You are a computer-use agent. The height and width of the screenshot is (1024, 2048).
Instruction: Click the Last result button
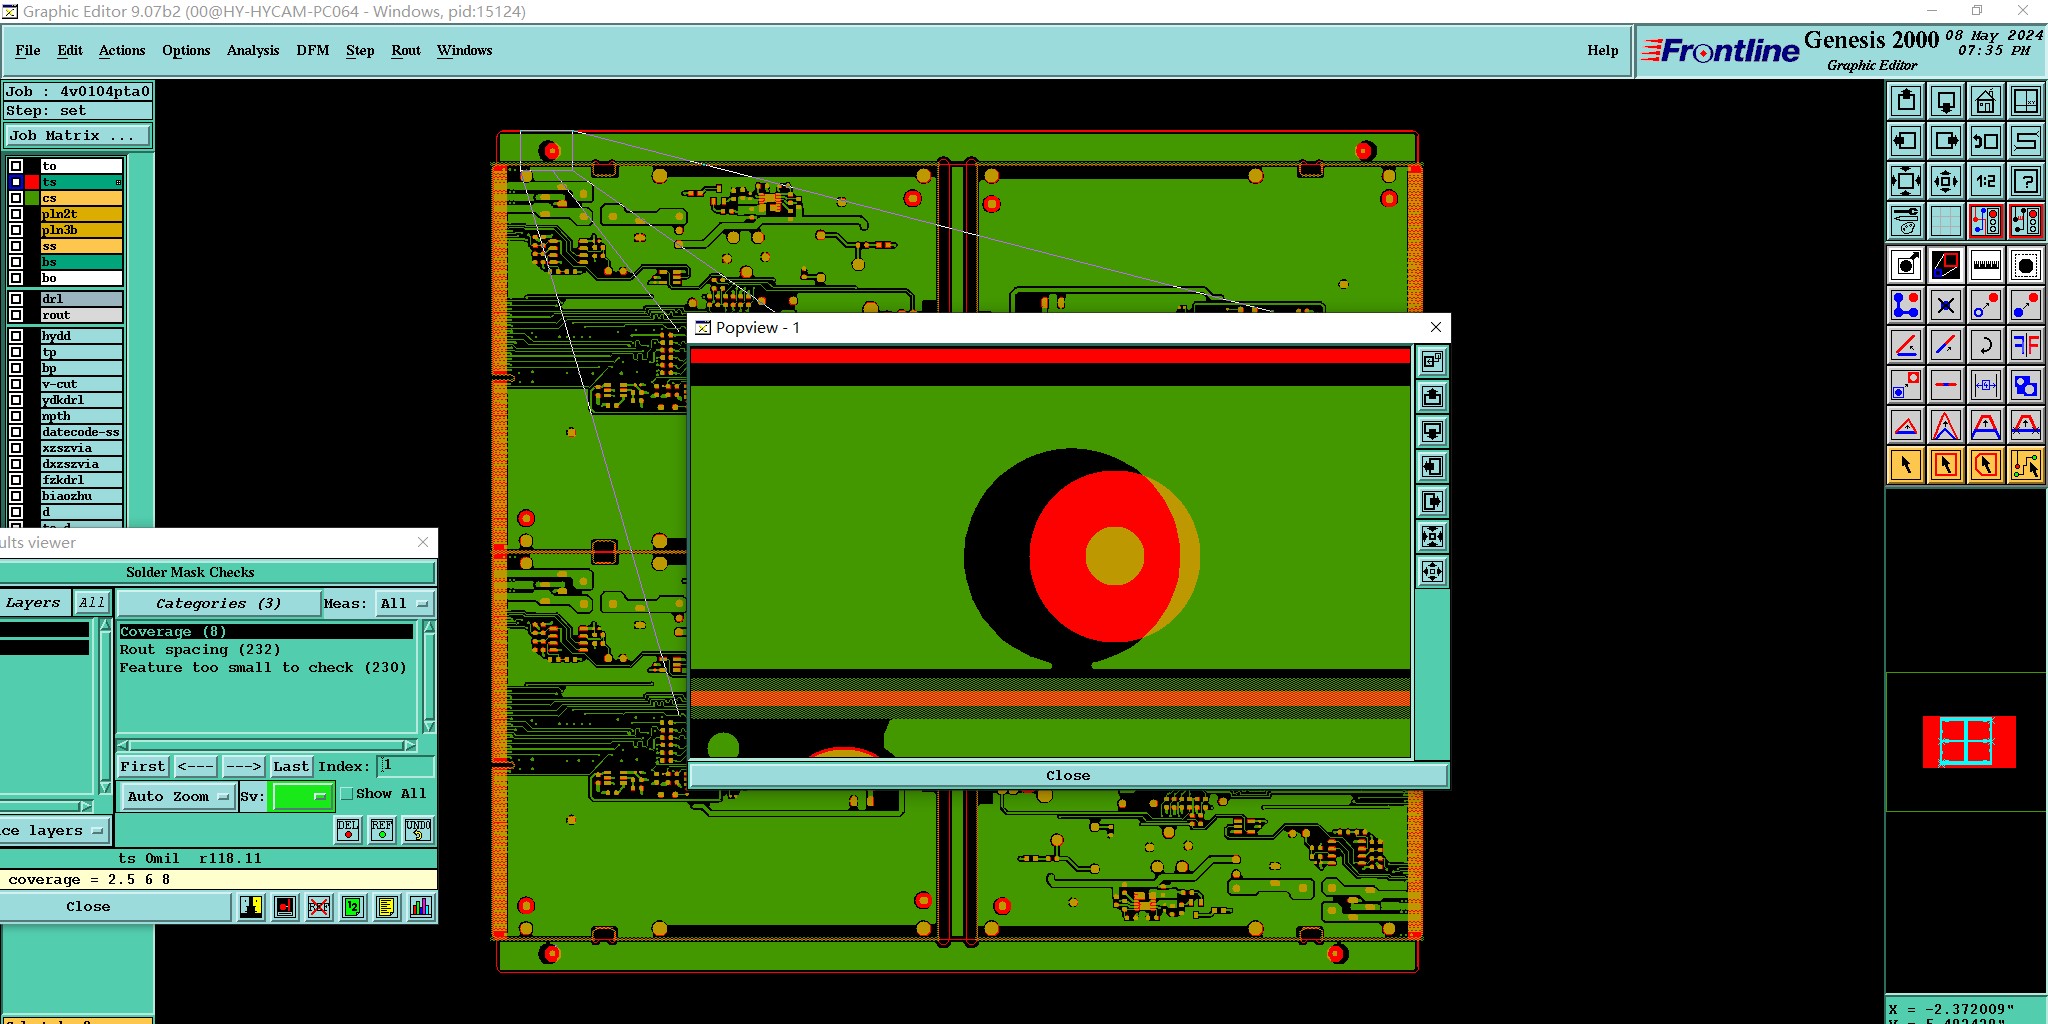click(x=291, y=767)
